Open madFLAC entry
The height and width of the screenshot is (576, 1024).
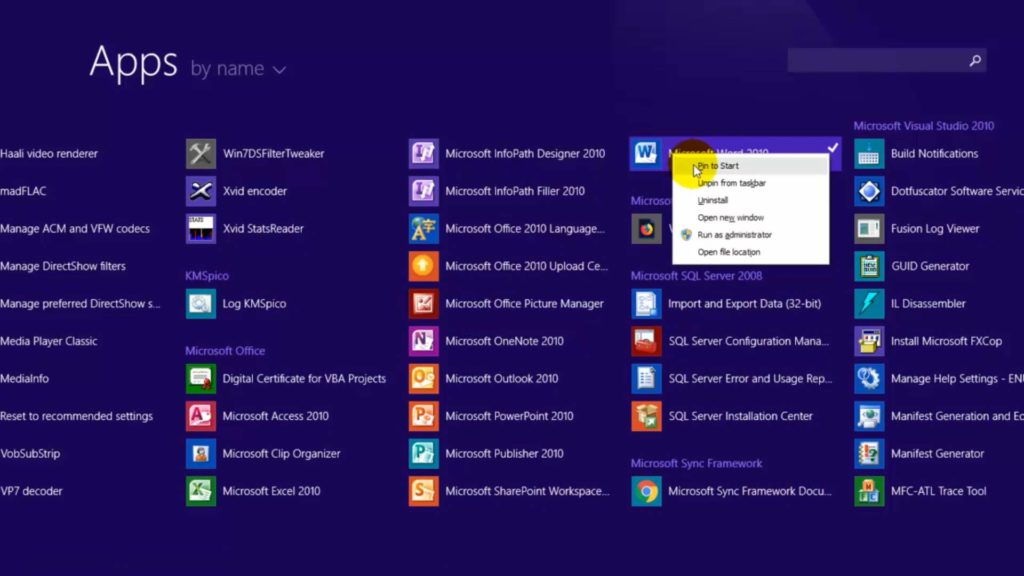(x=24, y=191)
